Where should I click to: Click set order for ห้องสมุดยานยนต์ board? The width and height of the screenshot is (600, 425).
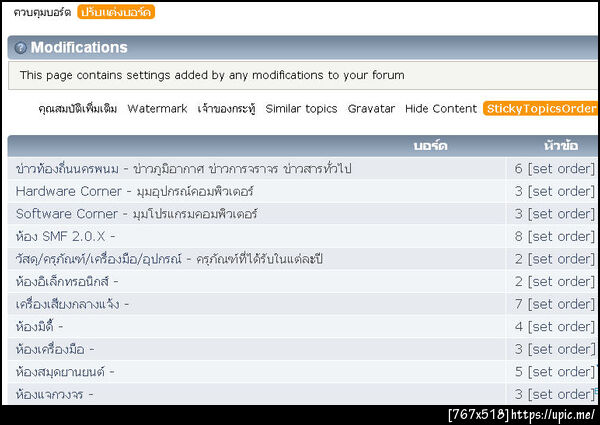pos(561,372)
